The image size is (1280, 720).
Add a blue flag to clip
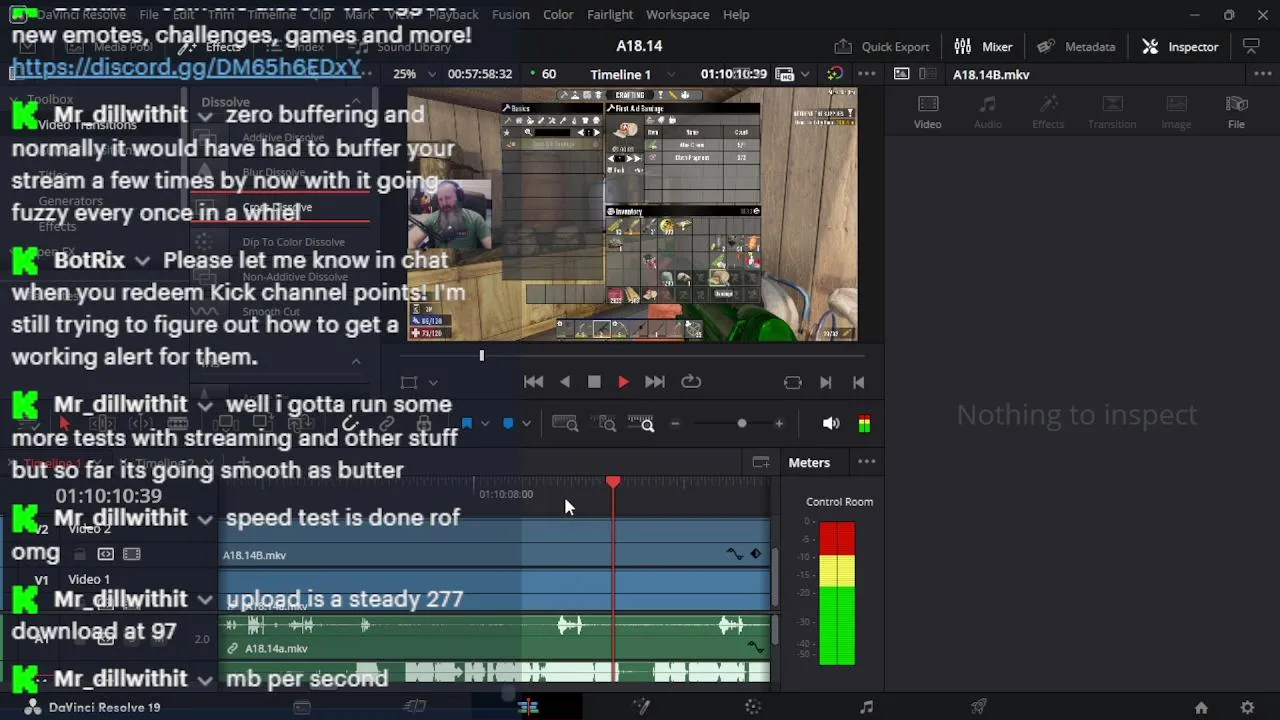click(x=466, y=424)
